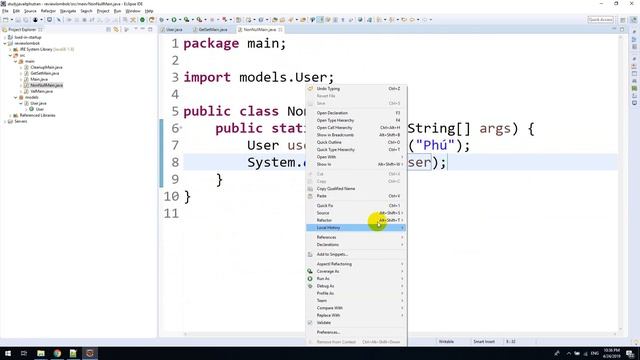This screenshot has height=360, width=640.
Task: Choose Quick Outline from the context menu
Action: (x=356, y=142)
